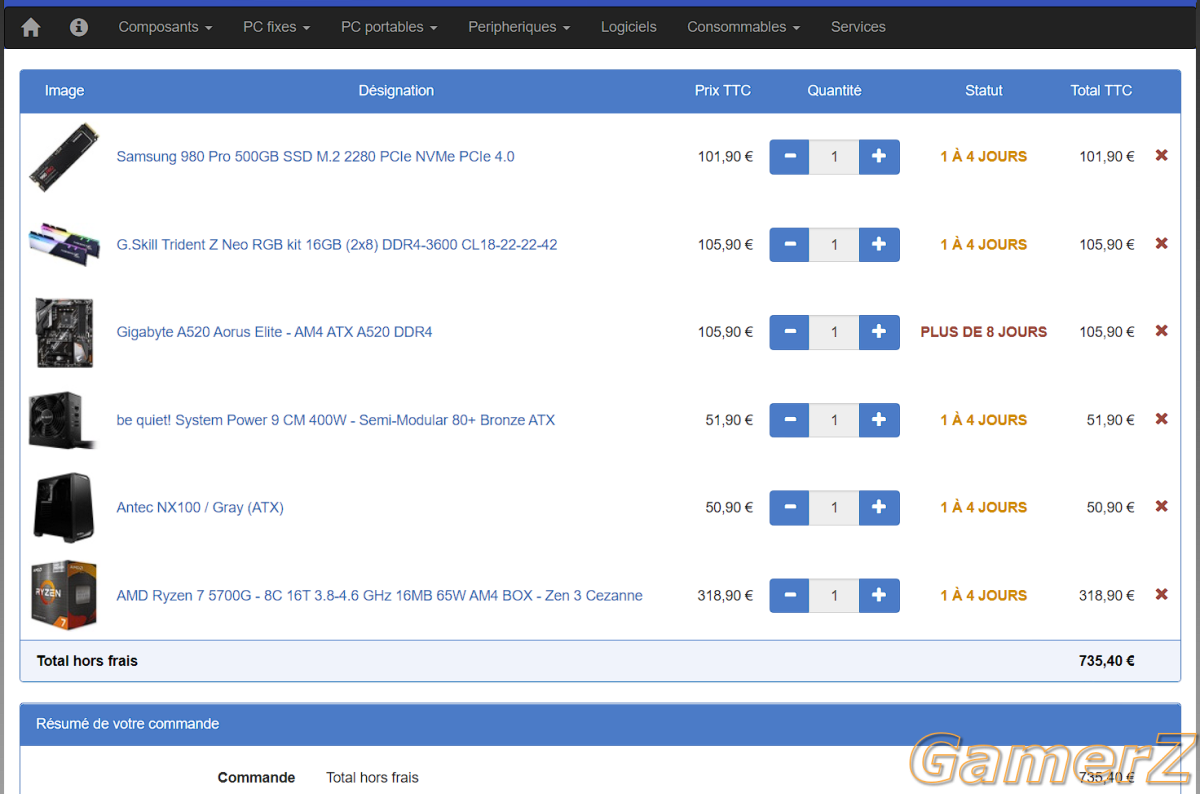This screenshot has height=794, width=1200.
Task: Increase quantity of Samsung 980 Pro SSD
Action: tap(879, 157)
